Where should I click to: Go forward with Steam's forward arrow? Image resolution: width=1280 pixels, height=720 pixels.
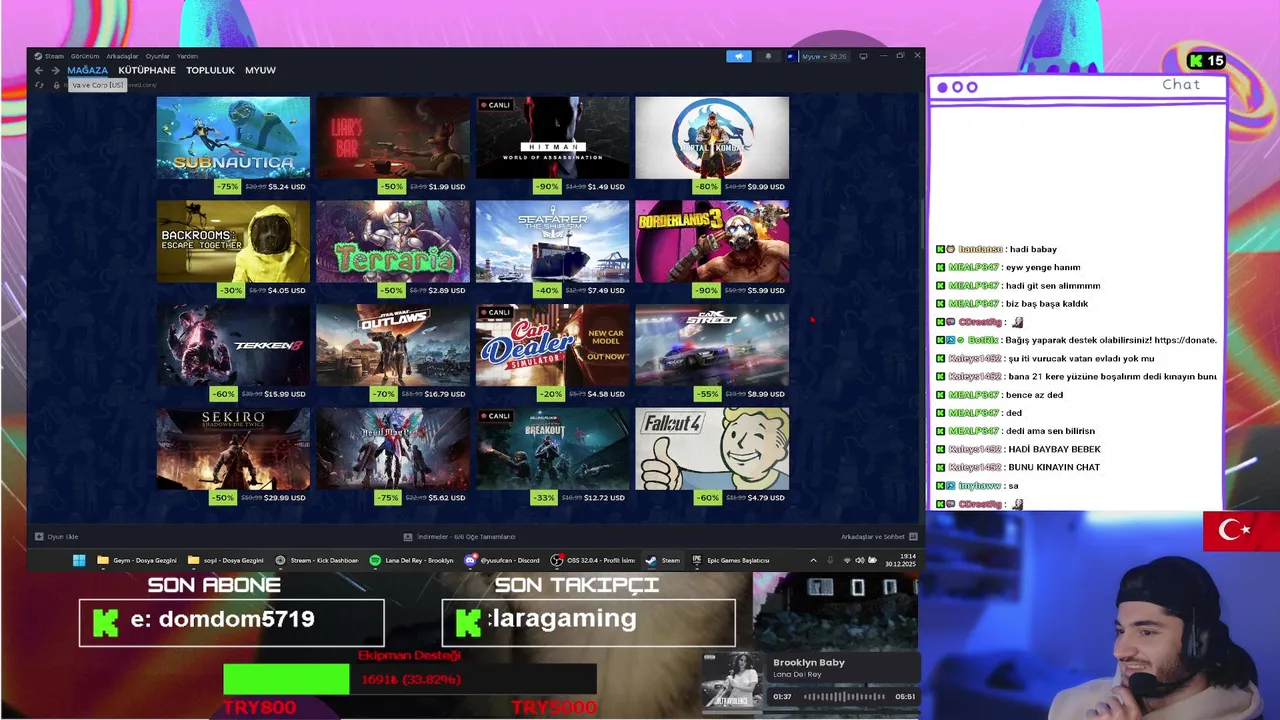point(55,70)
